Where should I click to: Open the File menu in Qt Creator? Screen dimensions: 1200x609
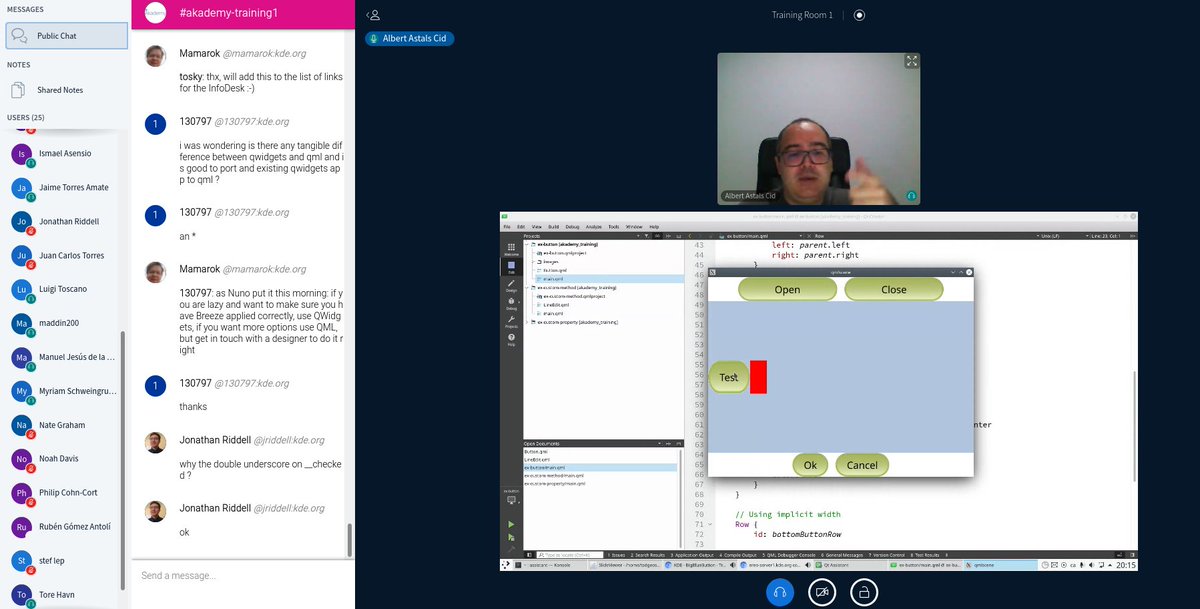[507, 227]
